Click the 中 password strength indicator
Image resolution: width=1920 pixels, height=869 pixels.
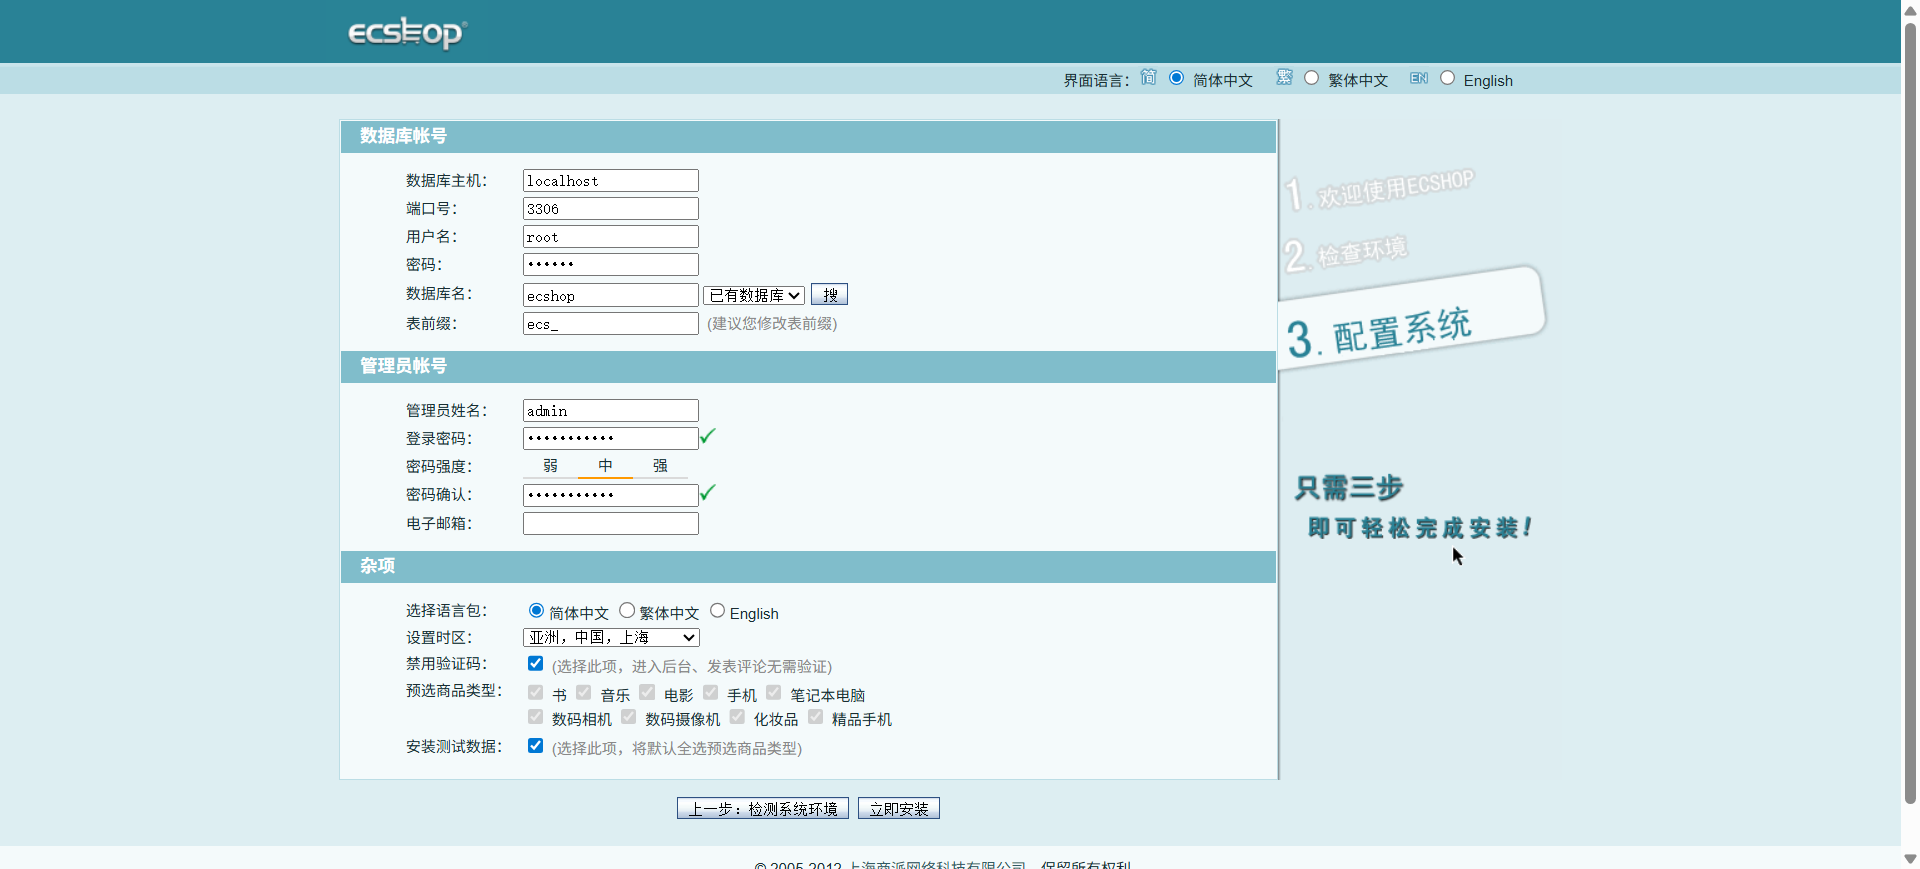pyautogui.click(x=605, y=466)
